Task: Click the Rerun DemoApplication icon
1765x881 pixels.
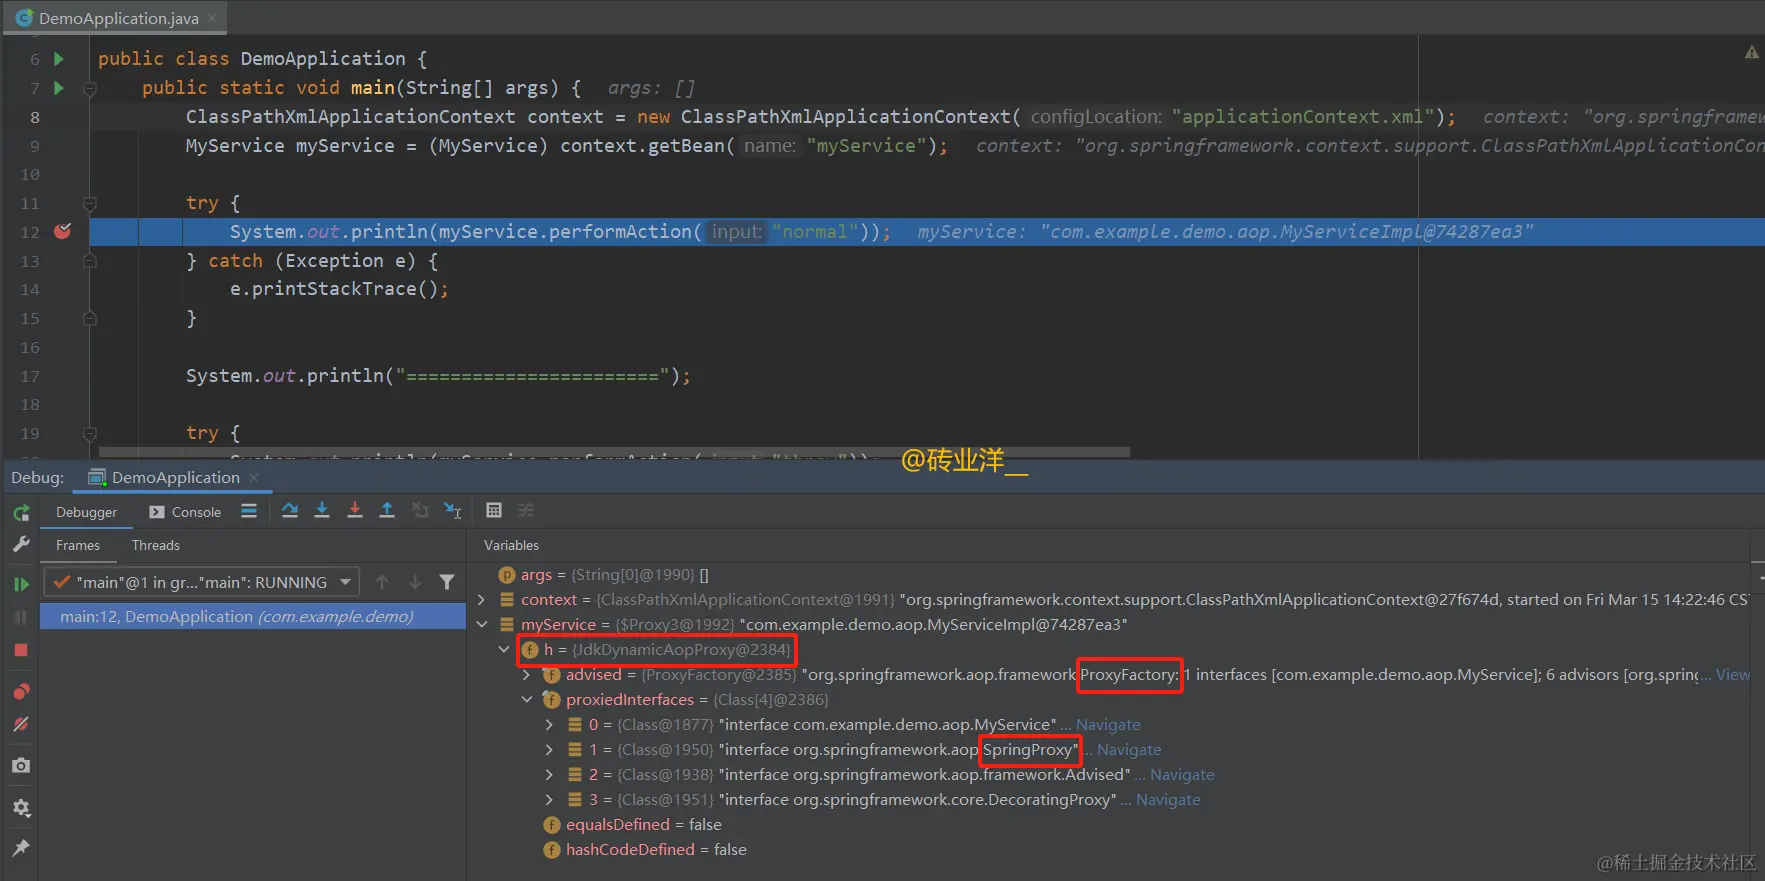Action: [x=21, y=513]
